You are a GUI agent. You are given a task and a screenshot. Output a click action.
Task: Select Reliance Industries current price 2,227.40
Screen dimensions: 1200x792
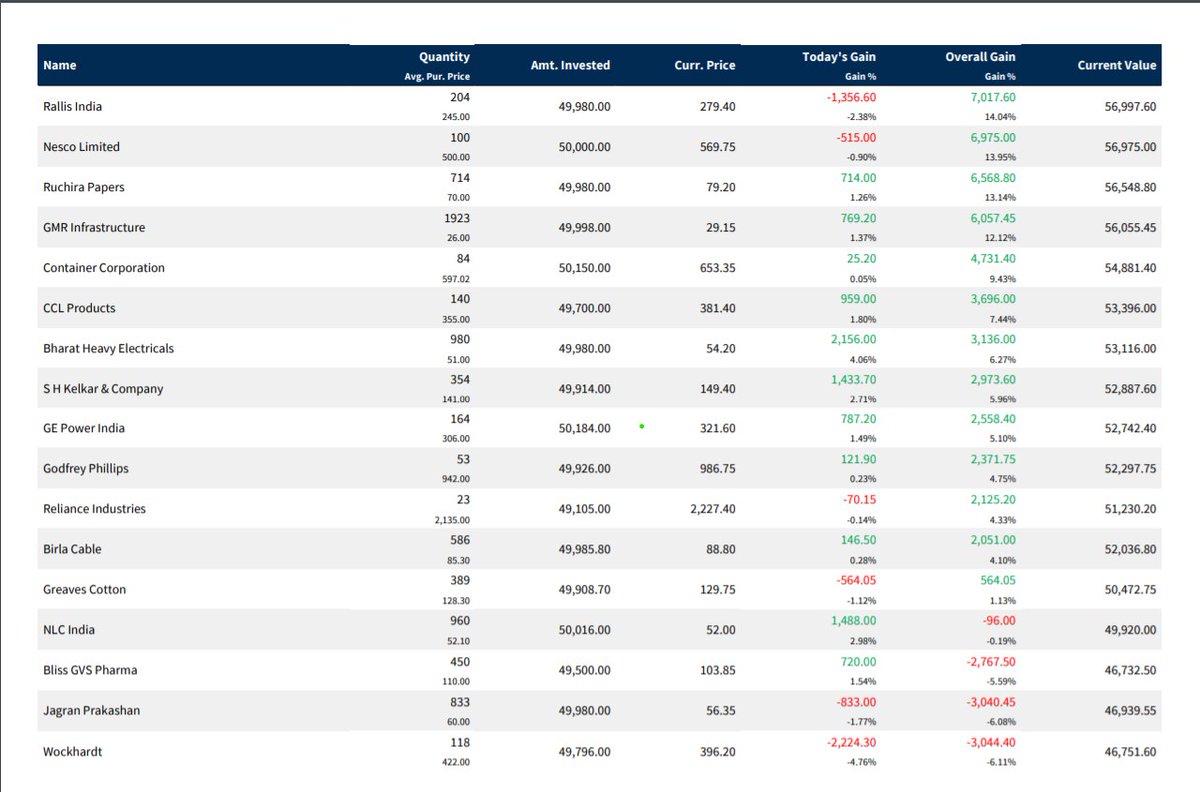[x=712, y=508]
